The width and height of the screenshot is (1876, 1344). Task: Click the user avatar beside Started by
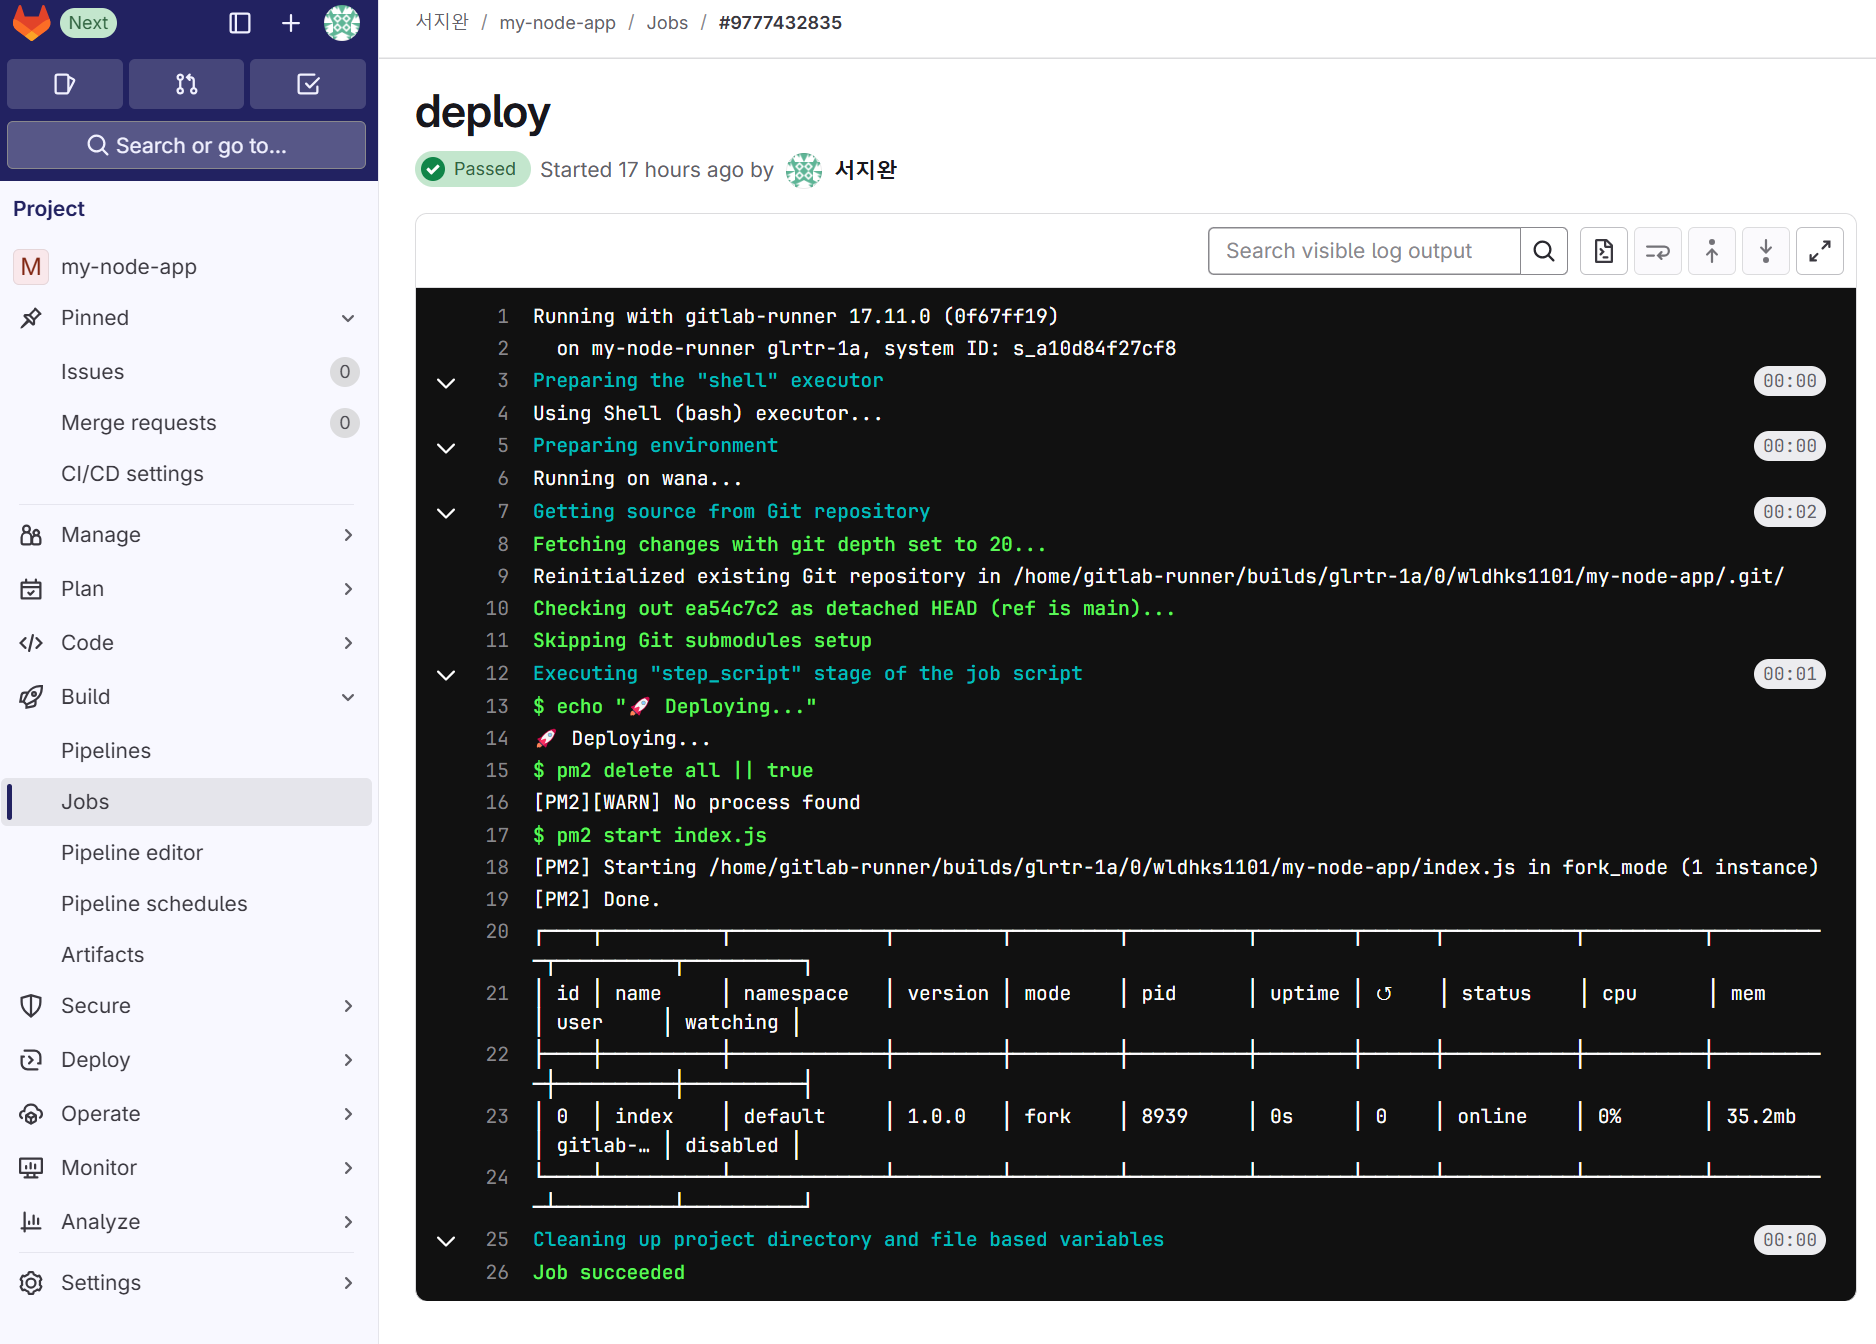(804, 170)
